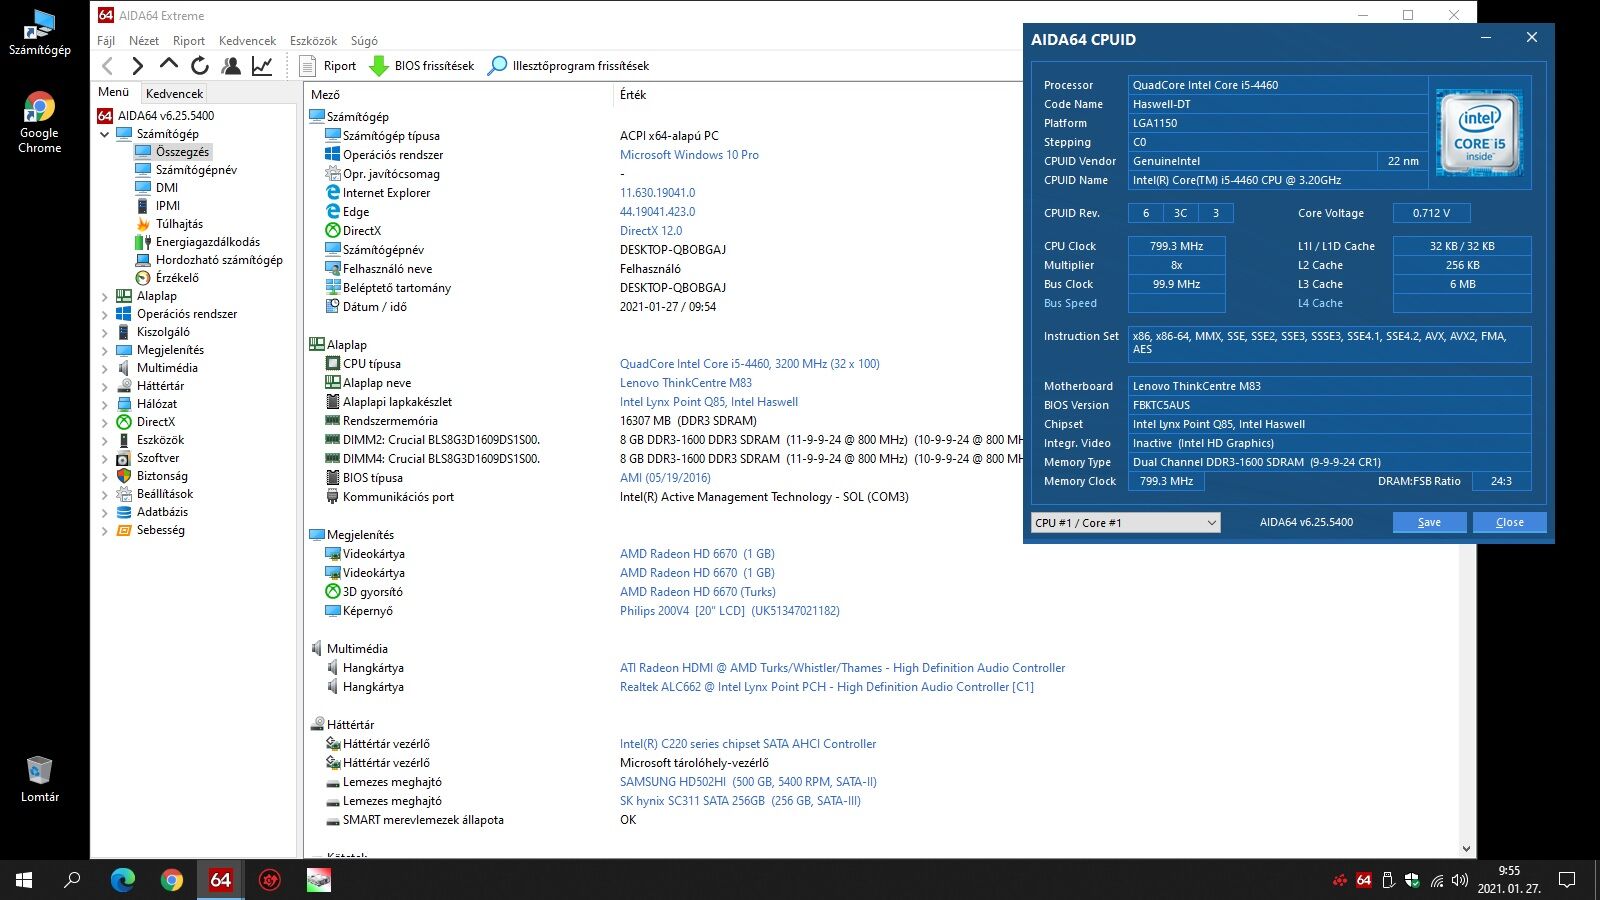Open the notification center in the taskbar
The width and height of the screenshot is (1600, 900).
coord(1567,880)
